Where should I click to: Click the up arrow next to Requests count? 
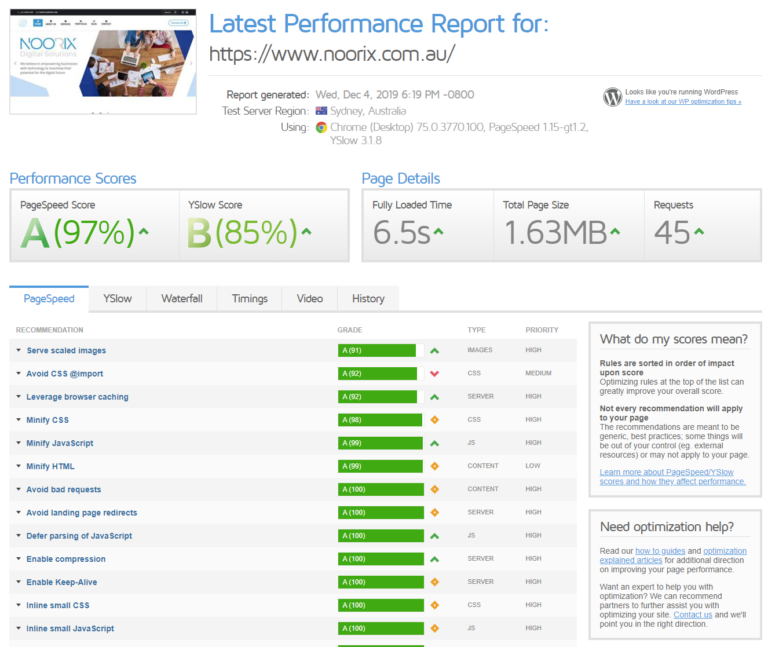[700, 232]
